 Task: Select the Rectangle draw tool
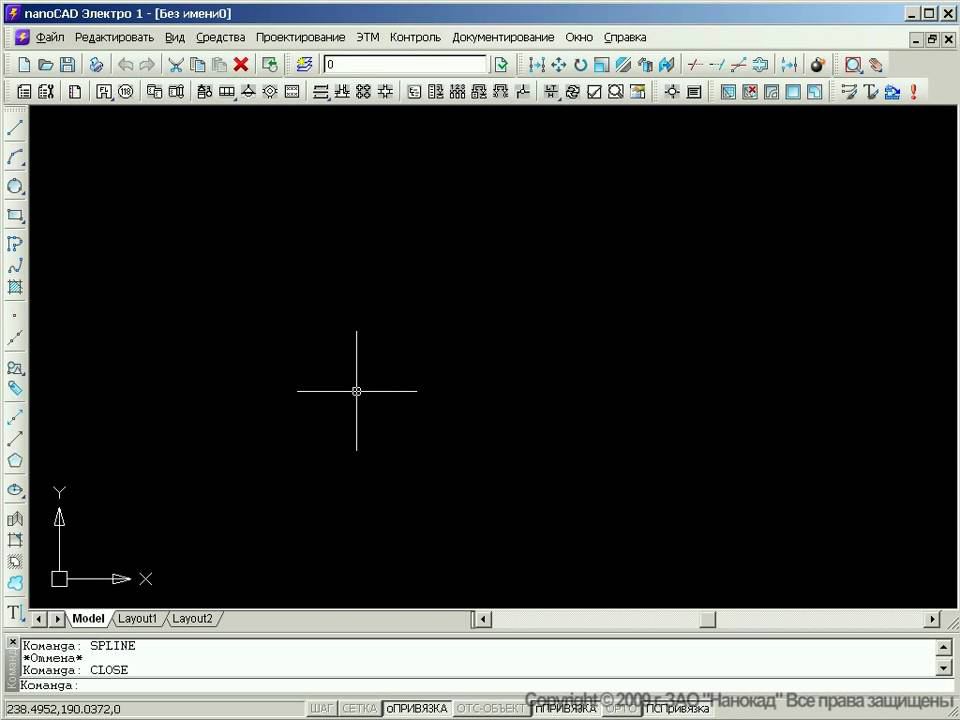(15, 215)
